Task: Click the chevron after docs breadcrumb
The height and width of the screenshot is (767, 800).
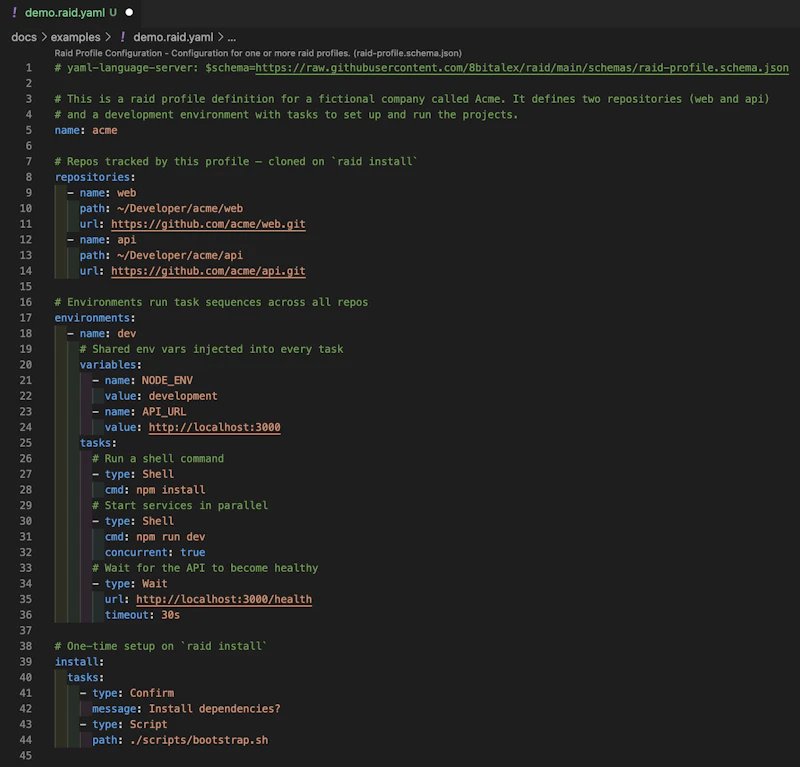Action: 44,37
